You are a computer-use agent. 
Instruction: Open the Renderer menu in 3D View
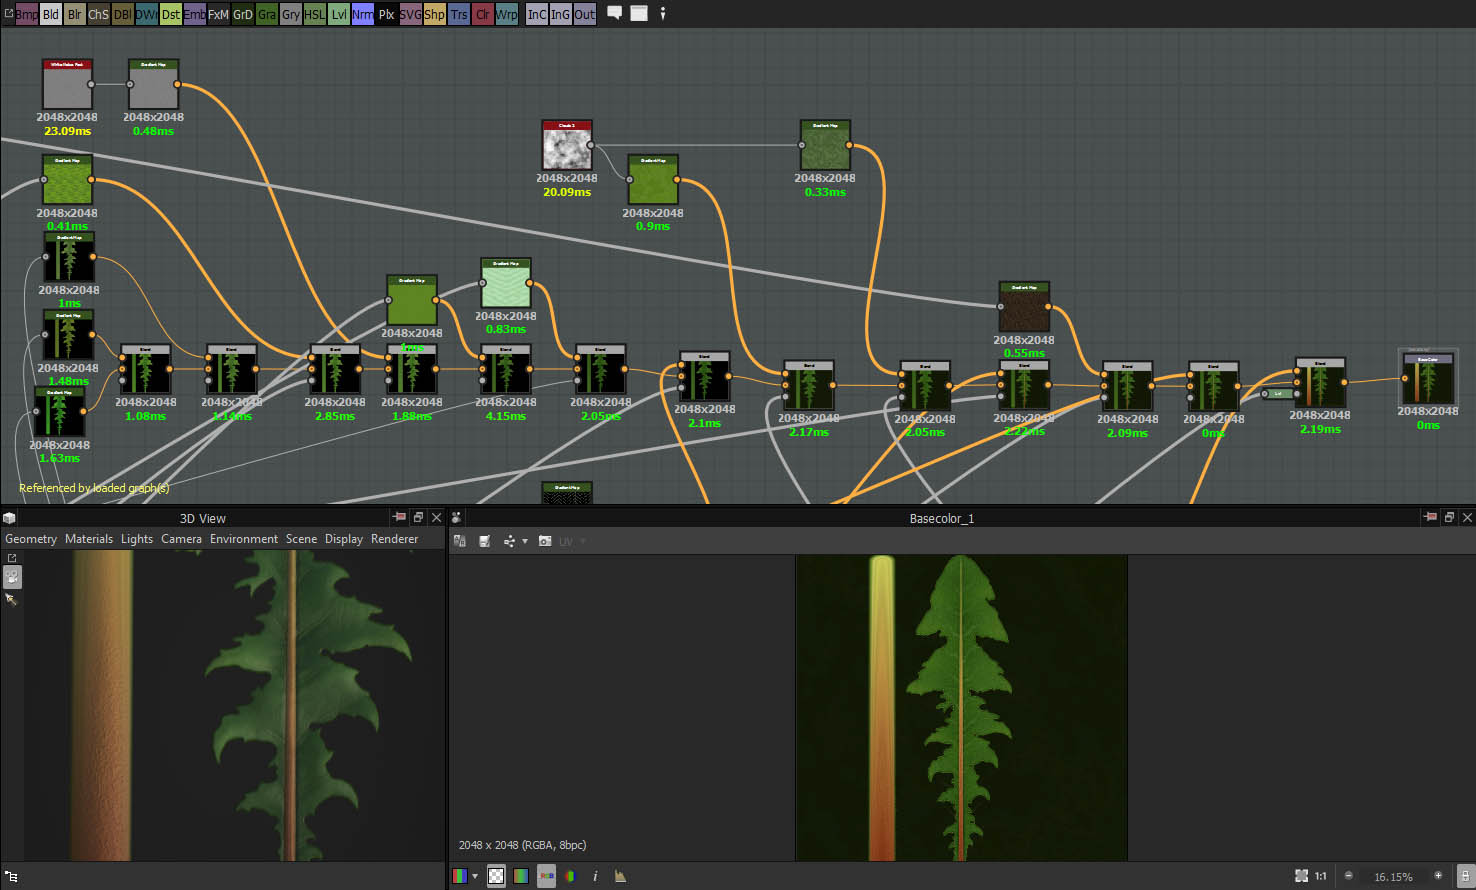395,539
